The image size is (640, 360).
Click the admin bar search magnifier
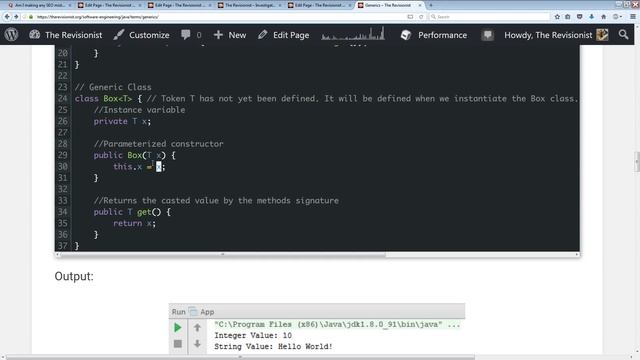pos(623,35)
